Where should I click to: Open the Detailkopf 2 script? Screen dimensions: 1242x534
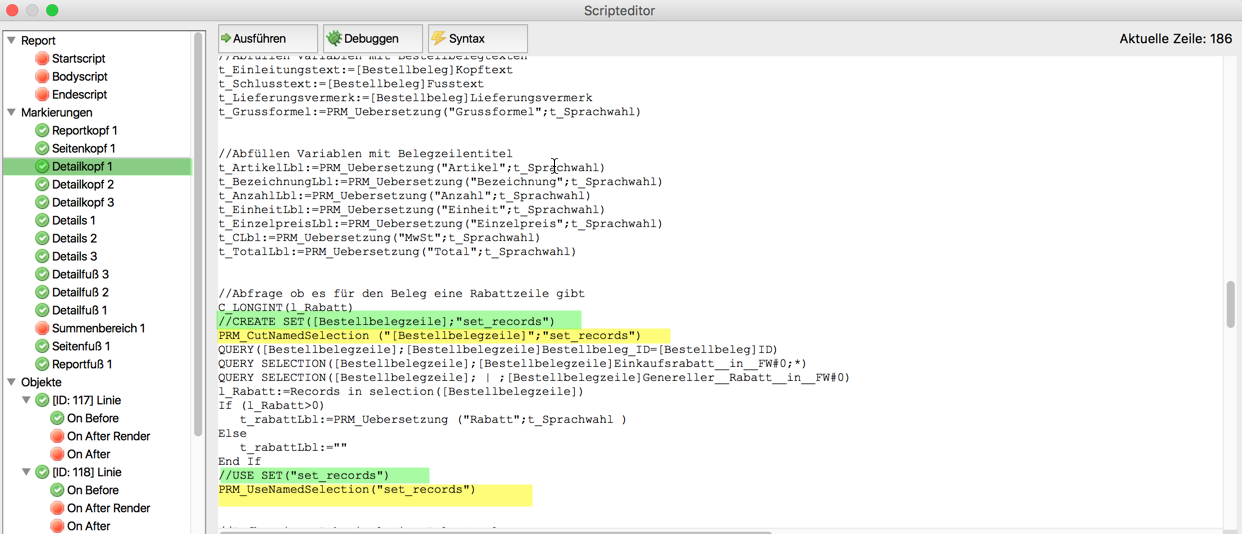(x=82, y=185)
